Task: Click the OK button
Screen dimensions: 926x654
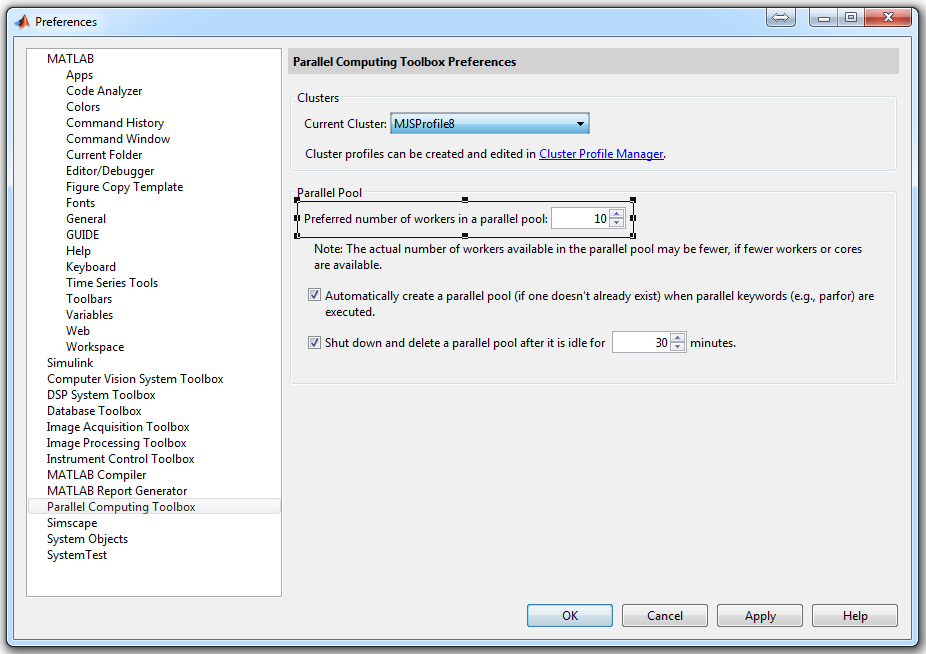Action: [x=570, y=616]
